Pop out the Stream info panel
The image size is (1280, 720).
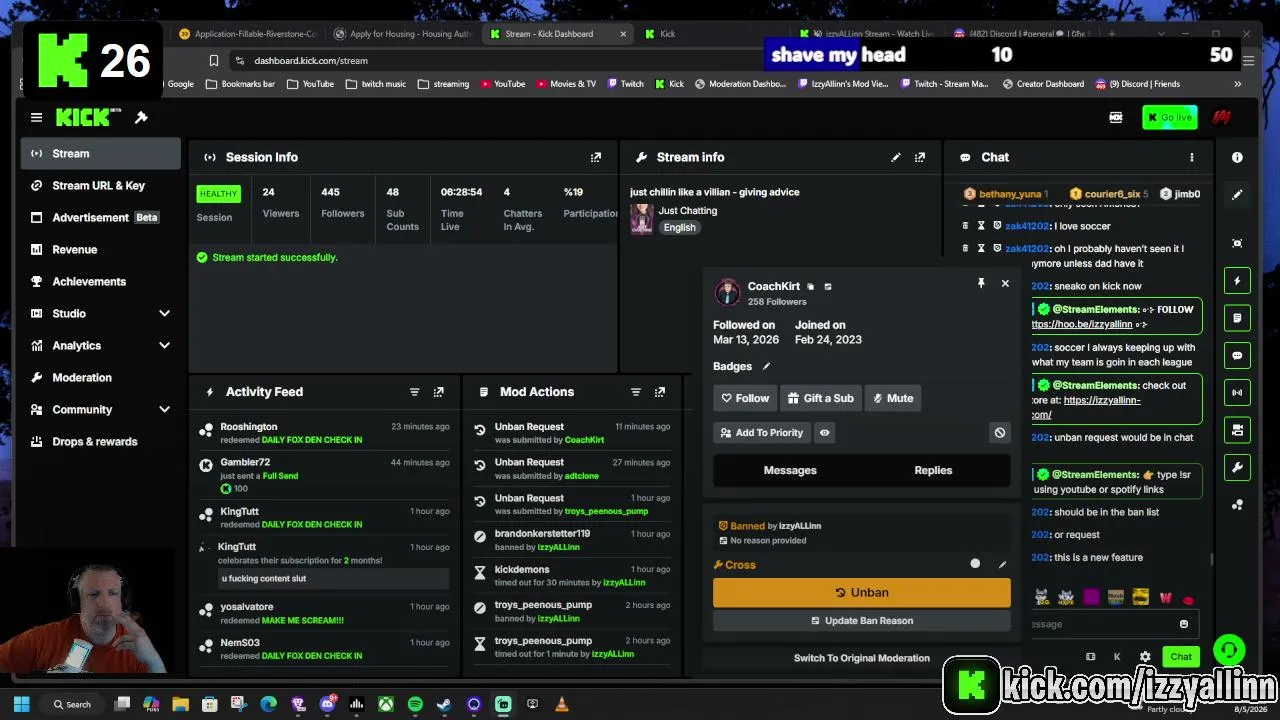tap(920, 157)
